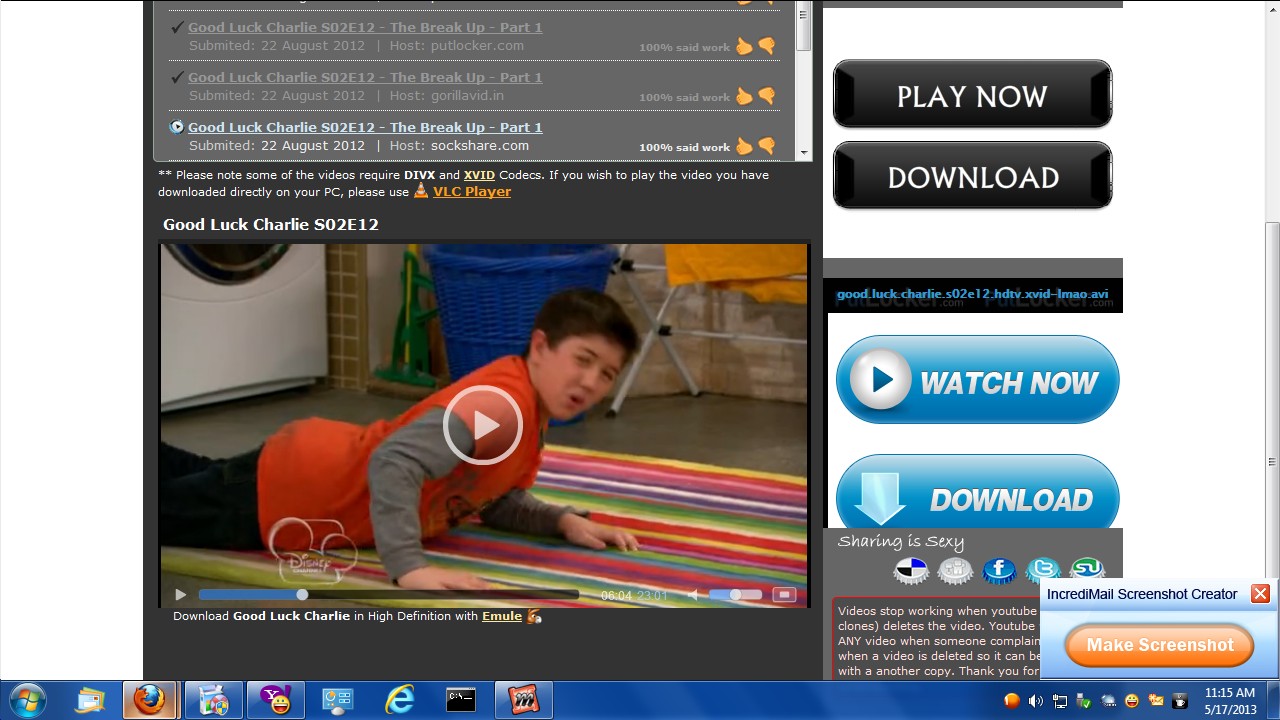Open putlocker.com Good Luck Charlie S02E12 link
The image size is (1280, 720).
[365, 27]
